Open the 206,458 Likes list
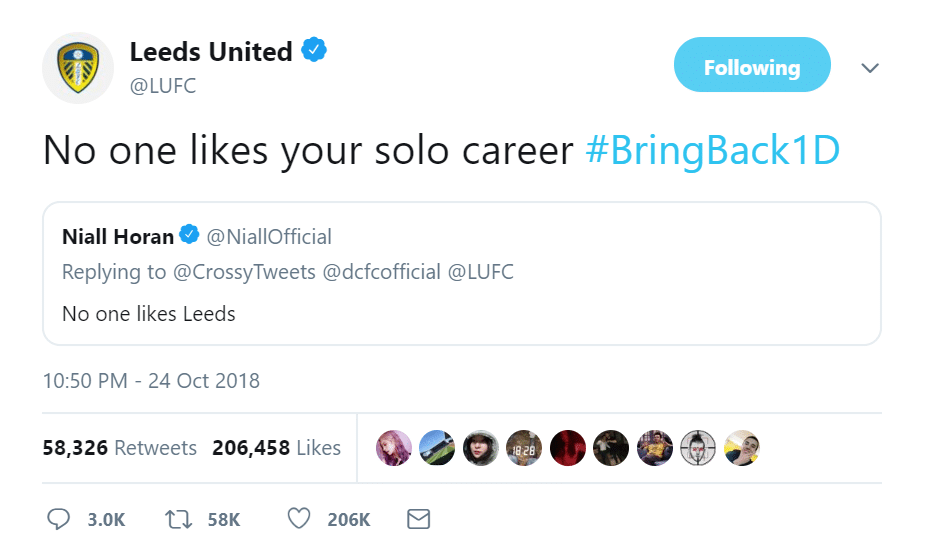 click(x=276, y=448)
